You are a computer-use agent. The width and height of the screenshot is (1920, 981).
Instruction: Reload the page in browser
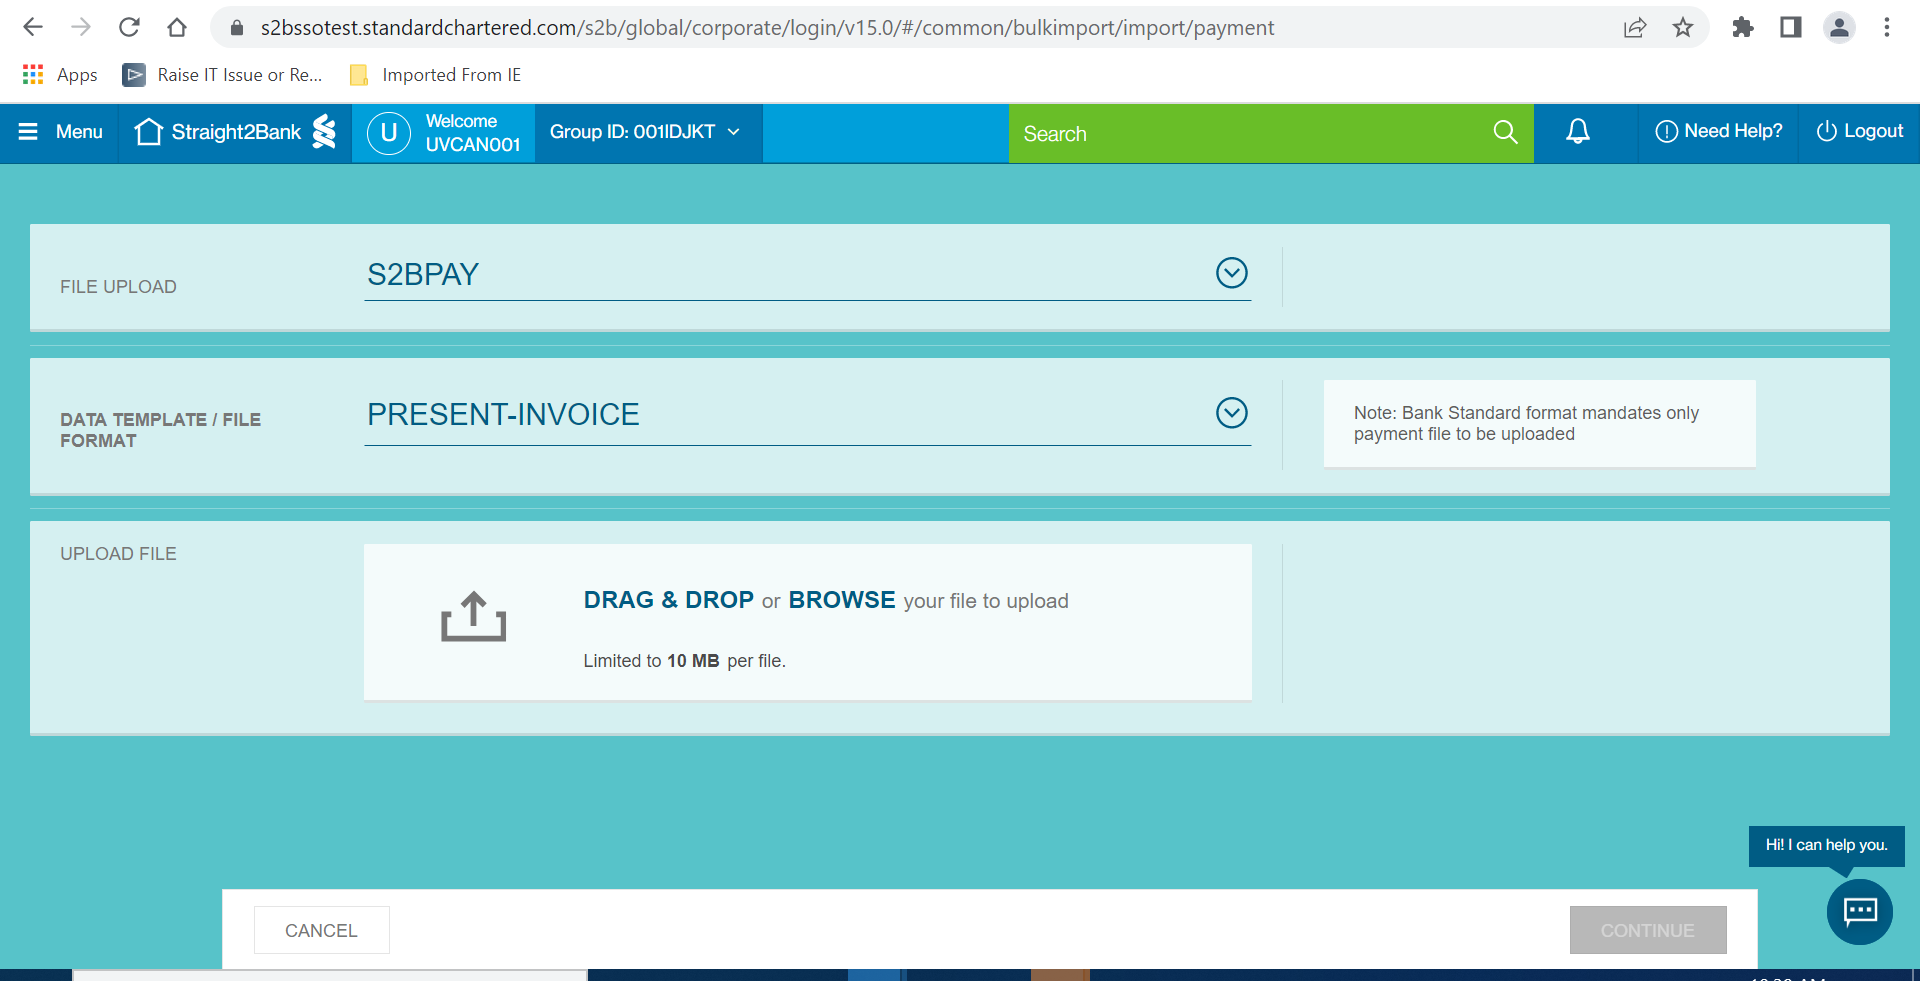(x=129, y=28)
